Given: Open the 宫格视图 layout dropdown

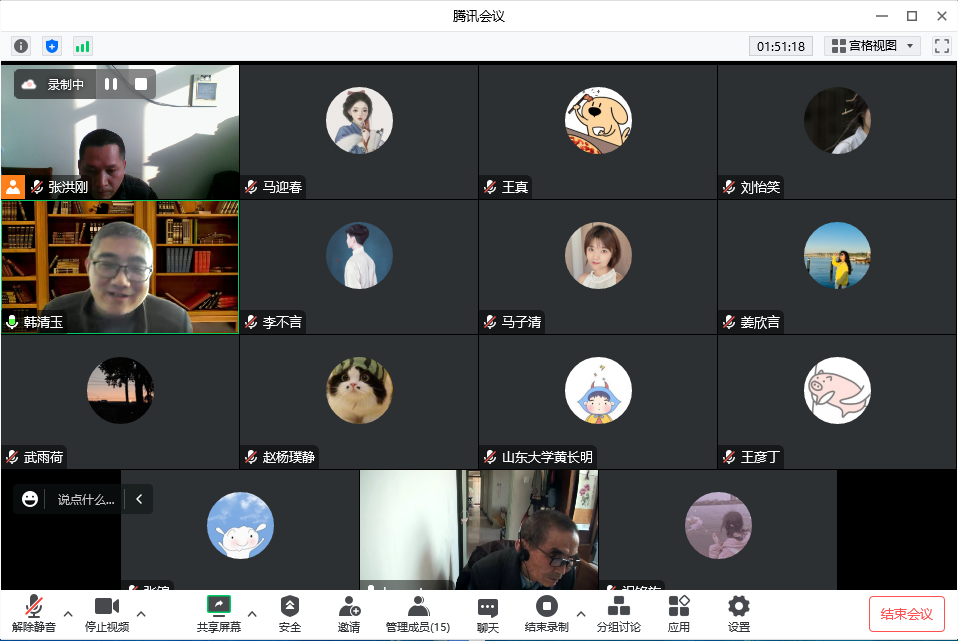Looking at the screenshot, I should coord(872,46).
